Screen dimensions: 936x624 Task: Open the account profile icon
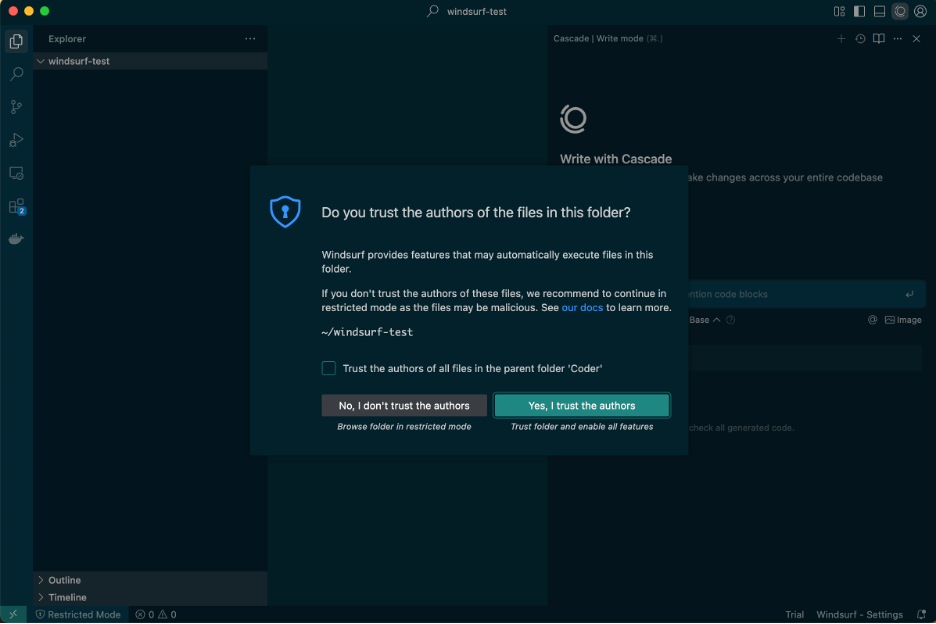tap(920, 11)
